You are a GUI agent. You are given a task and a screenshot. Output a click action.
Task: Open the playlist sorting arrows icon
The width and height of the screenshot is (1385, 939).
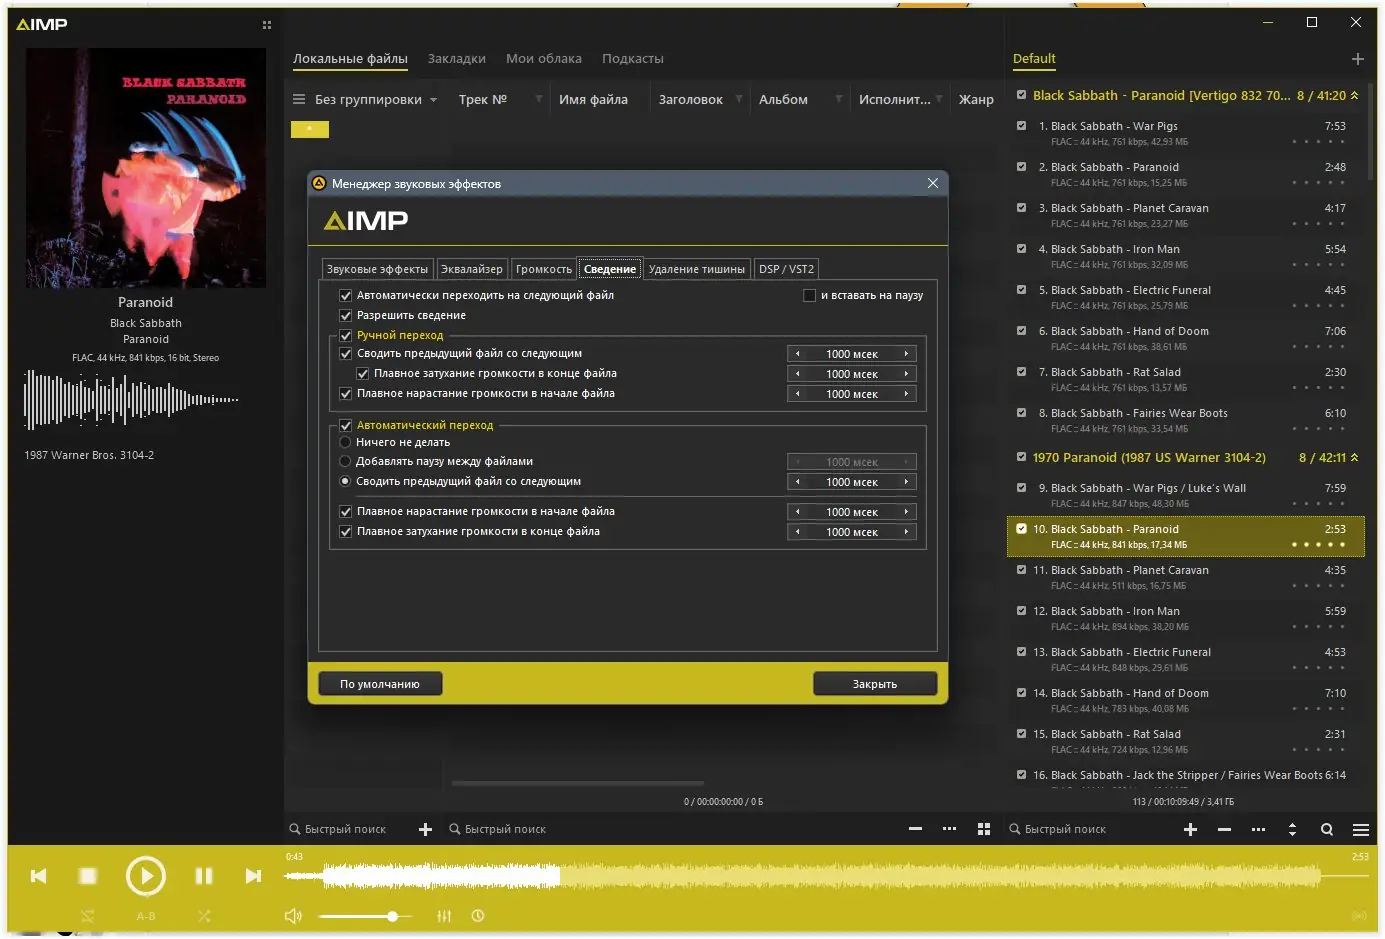coord(1292,829)
